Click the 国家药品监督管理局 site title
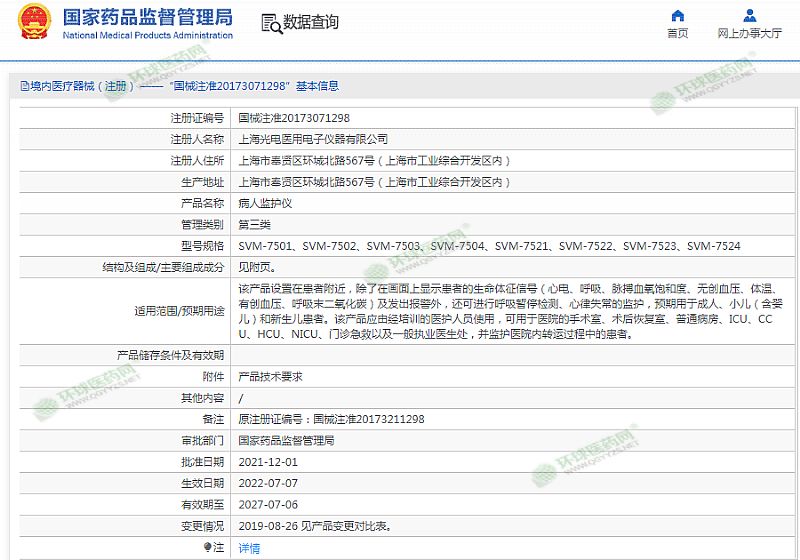Viewport: 800px width, 560px height. click(147, 16)
